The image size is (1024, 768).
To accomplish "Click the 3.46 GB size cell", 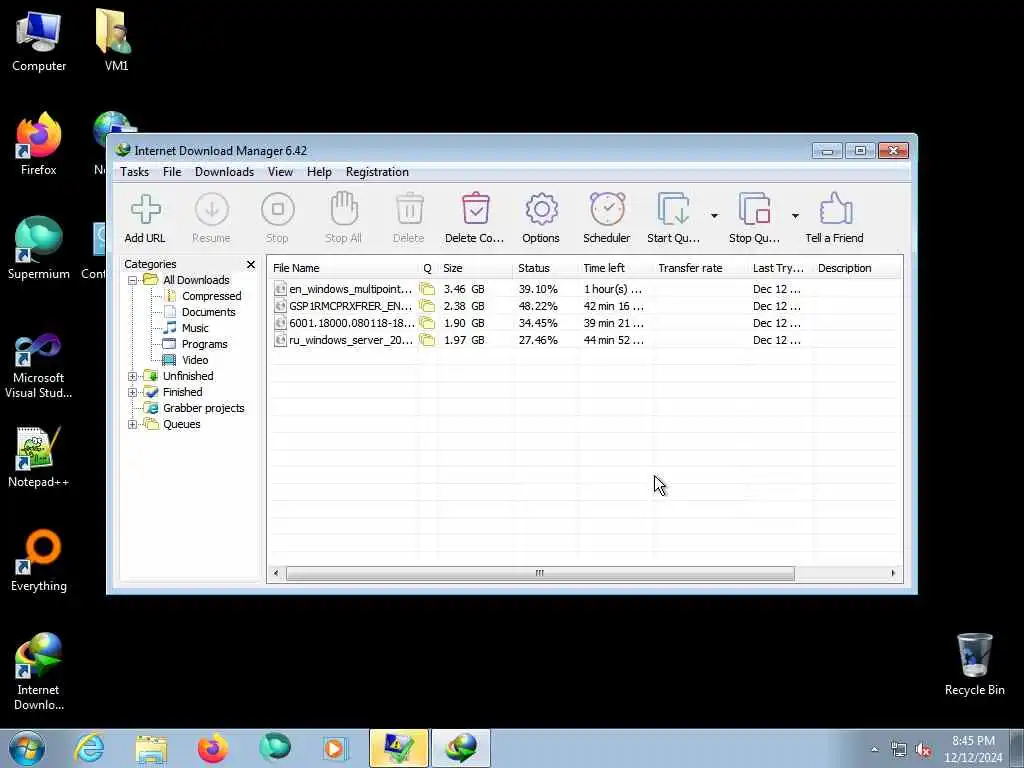I will pos(464,289).
